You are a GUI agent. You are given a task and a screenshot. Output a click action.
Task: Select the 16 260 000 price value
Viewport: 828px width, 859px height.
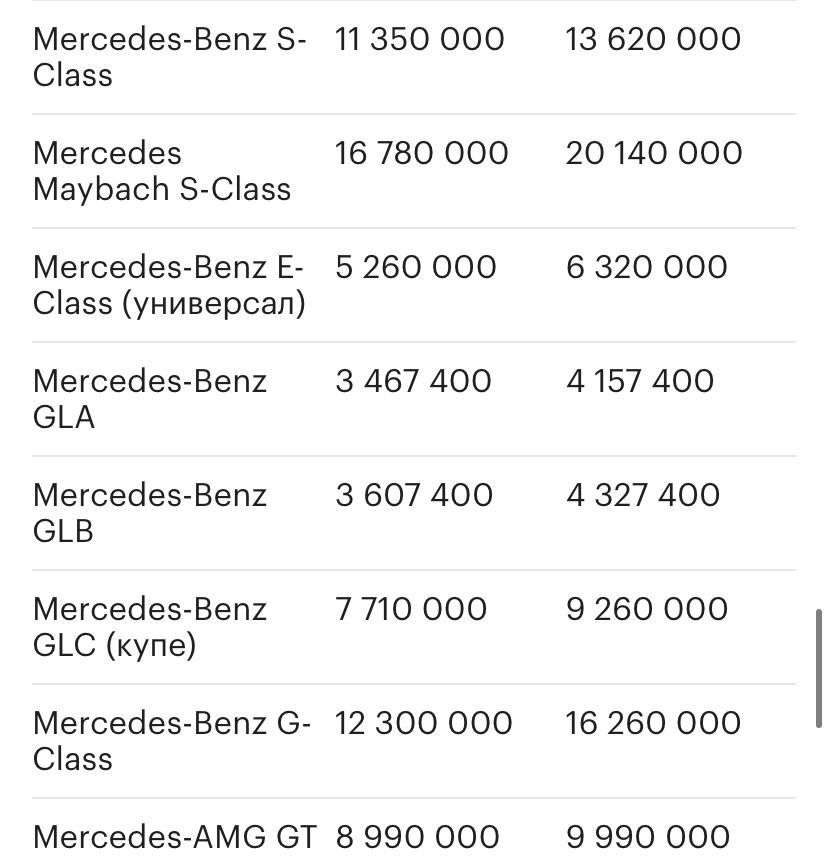[x=653, y=723]
